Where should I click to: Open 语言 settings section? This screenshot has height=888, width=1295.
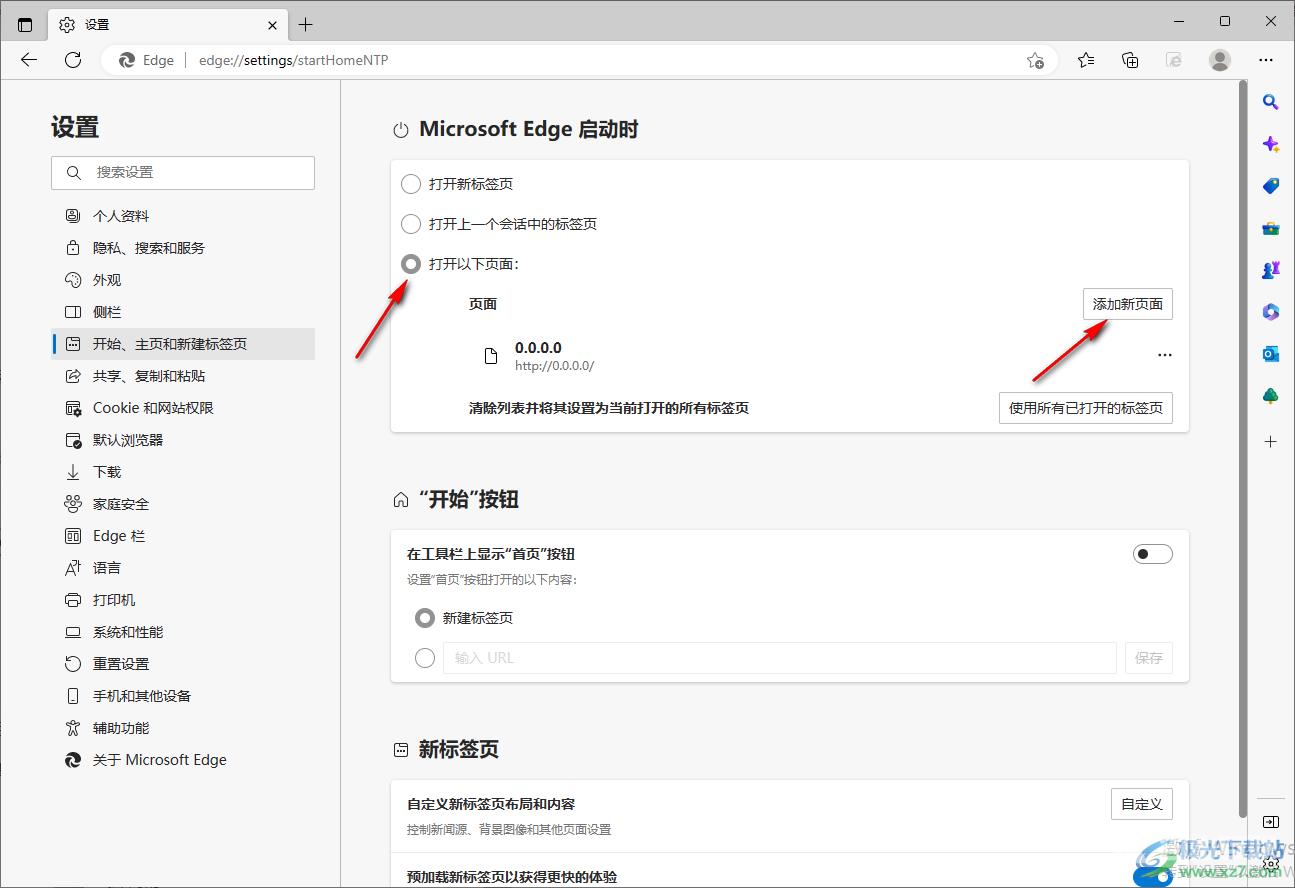coord(183,568)
